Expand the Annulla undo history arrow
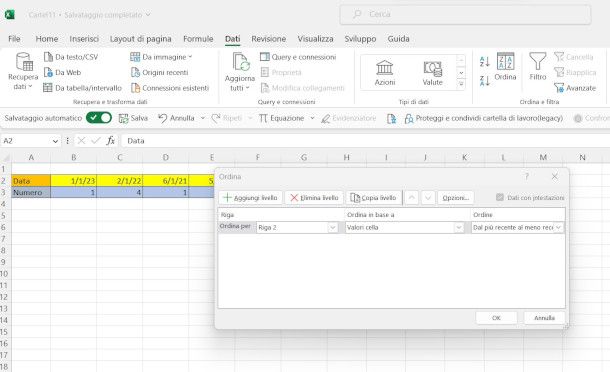The width and height of the screenshot is (610, 372). coord(203,118)
